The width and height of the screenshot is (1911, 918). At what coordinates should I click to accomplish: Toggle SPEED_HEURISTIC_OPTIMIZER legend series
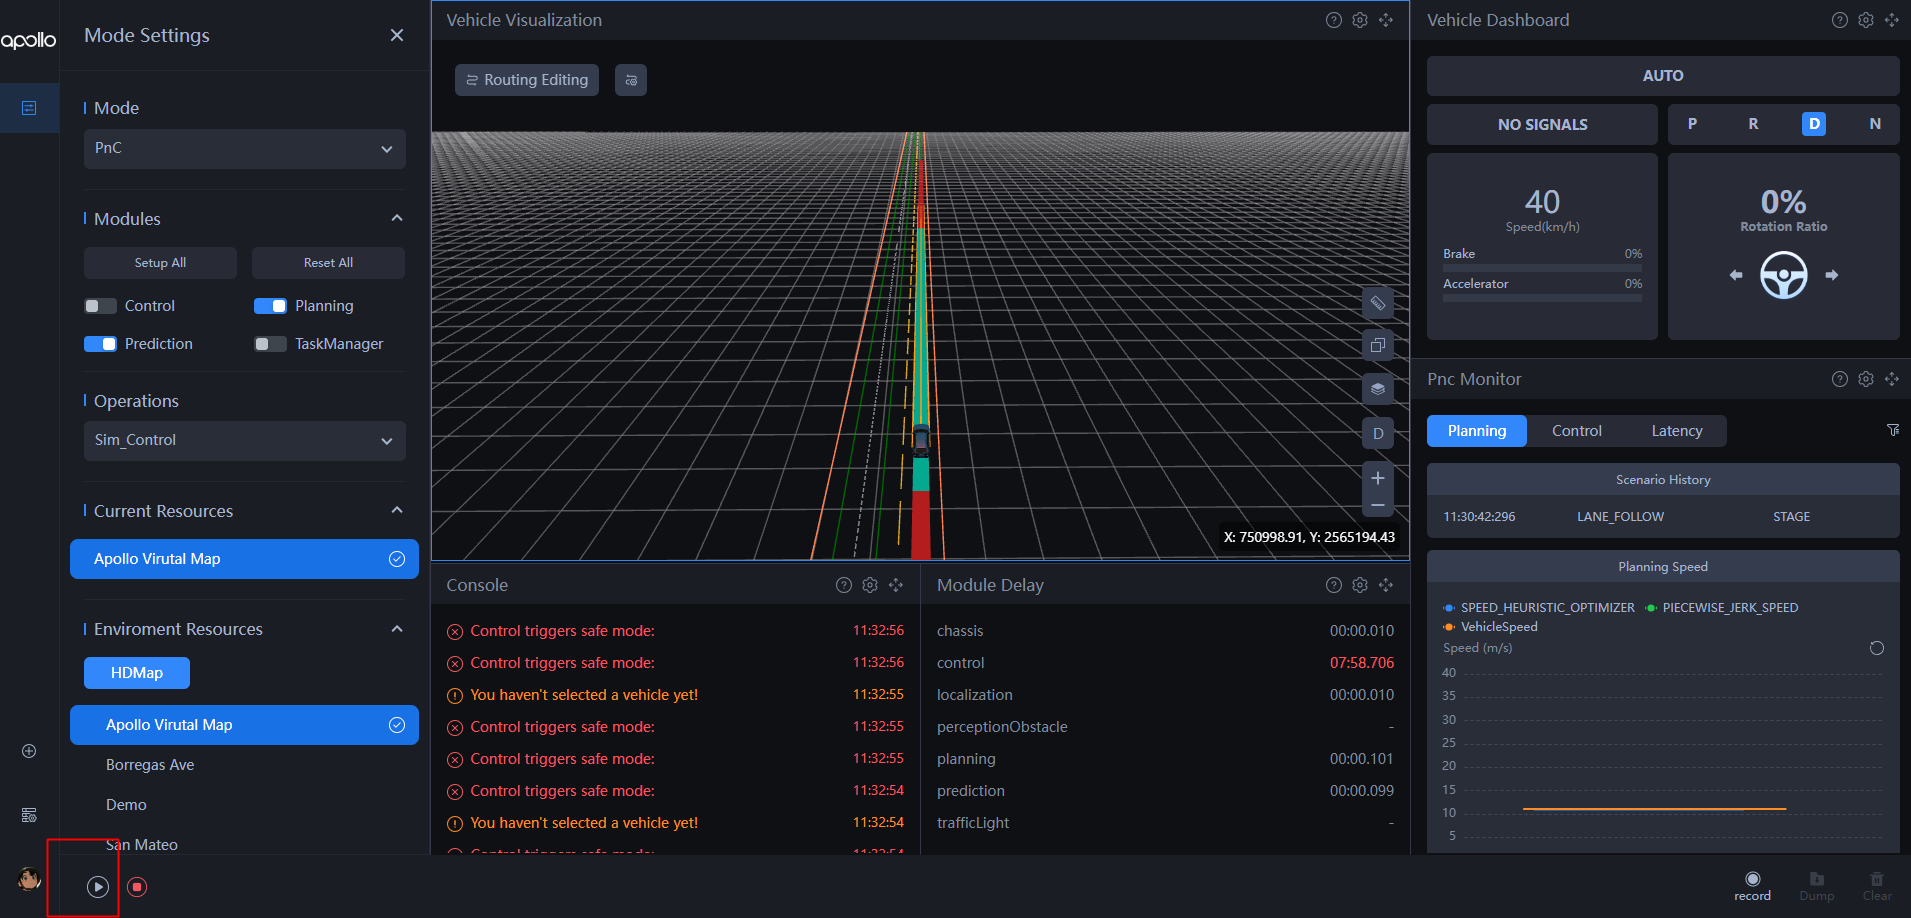1539,608
